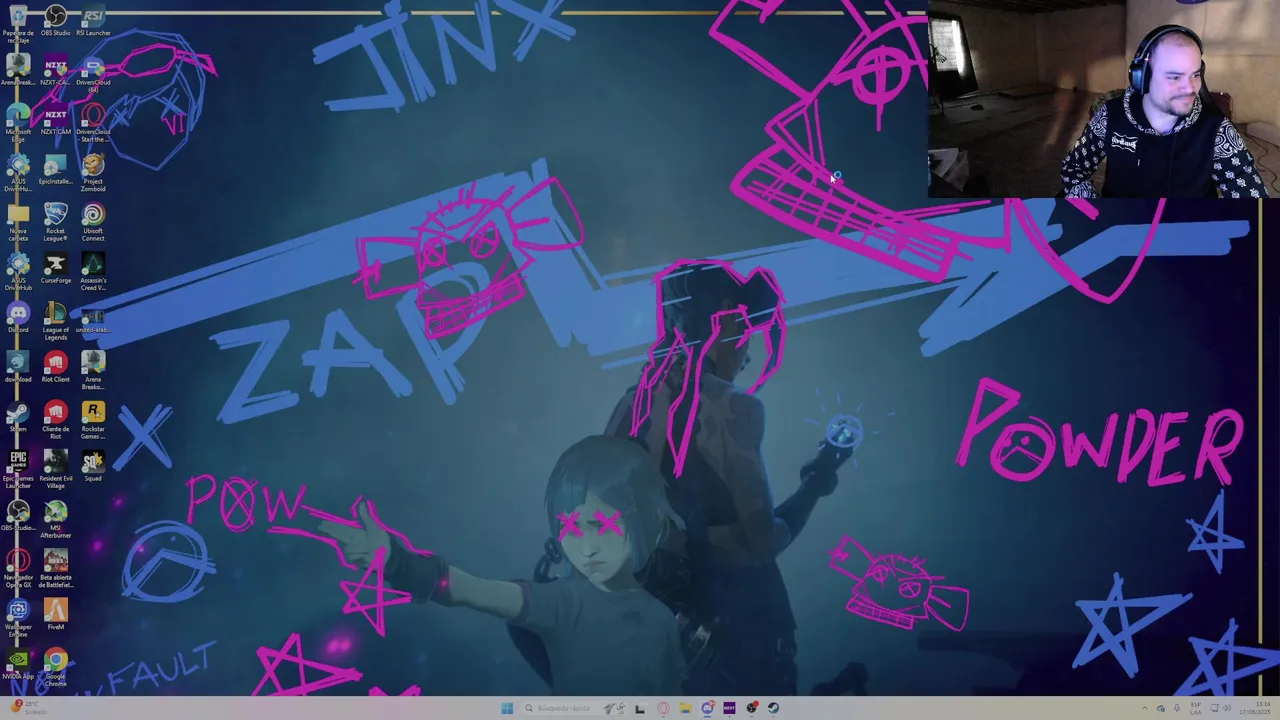Image resolution: width=1280 pixels, height=720 pixels.
Task: Open the NVIDIA App desktop shortcut
Action: (x=18, y=663)
